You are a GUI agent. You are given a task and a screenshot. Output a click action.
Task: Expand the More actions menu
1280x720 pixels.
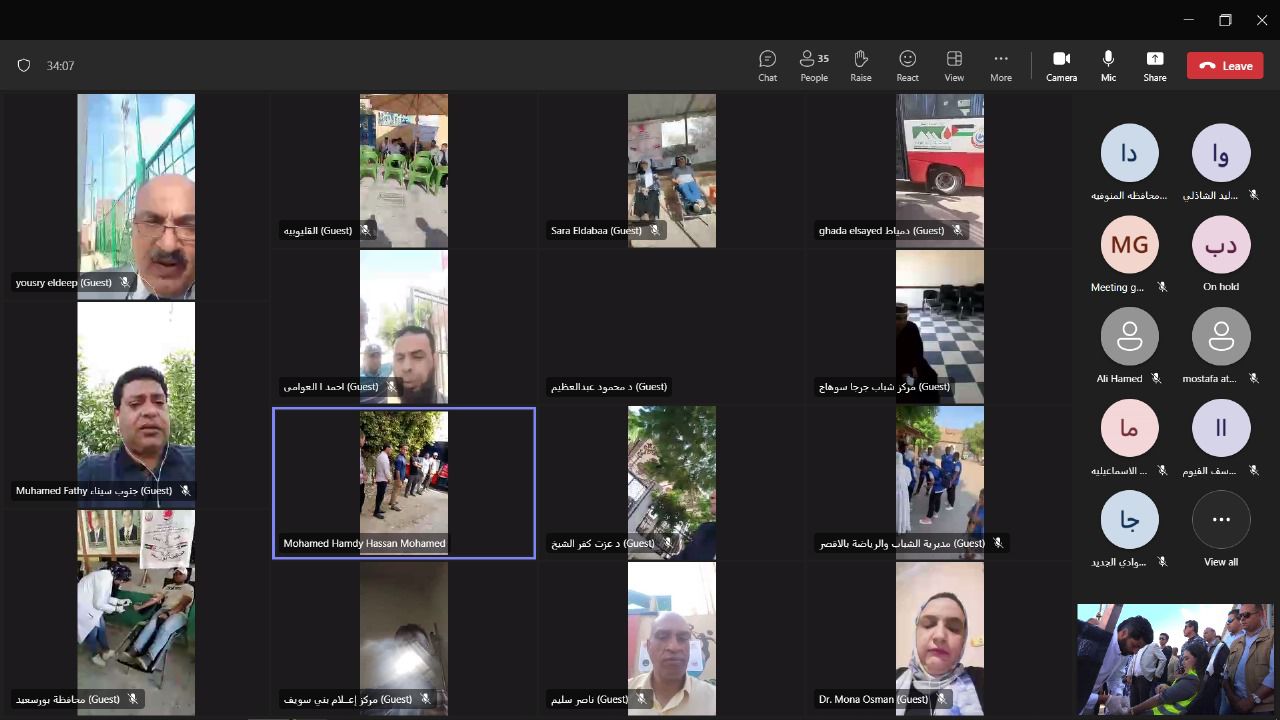tap(1000, 65)
